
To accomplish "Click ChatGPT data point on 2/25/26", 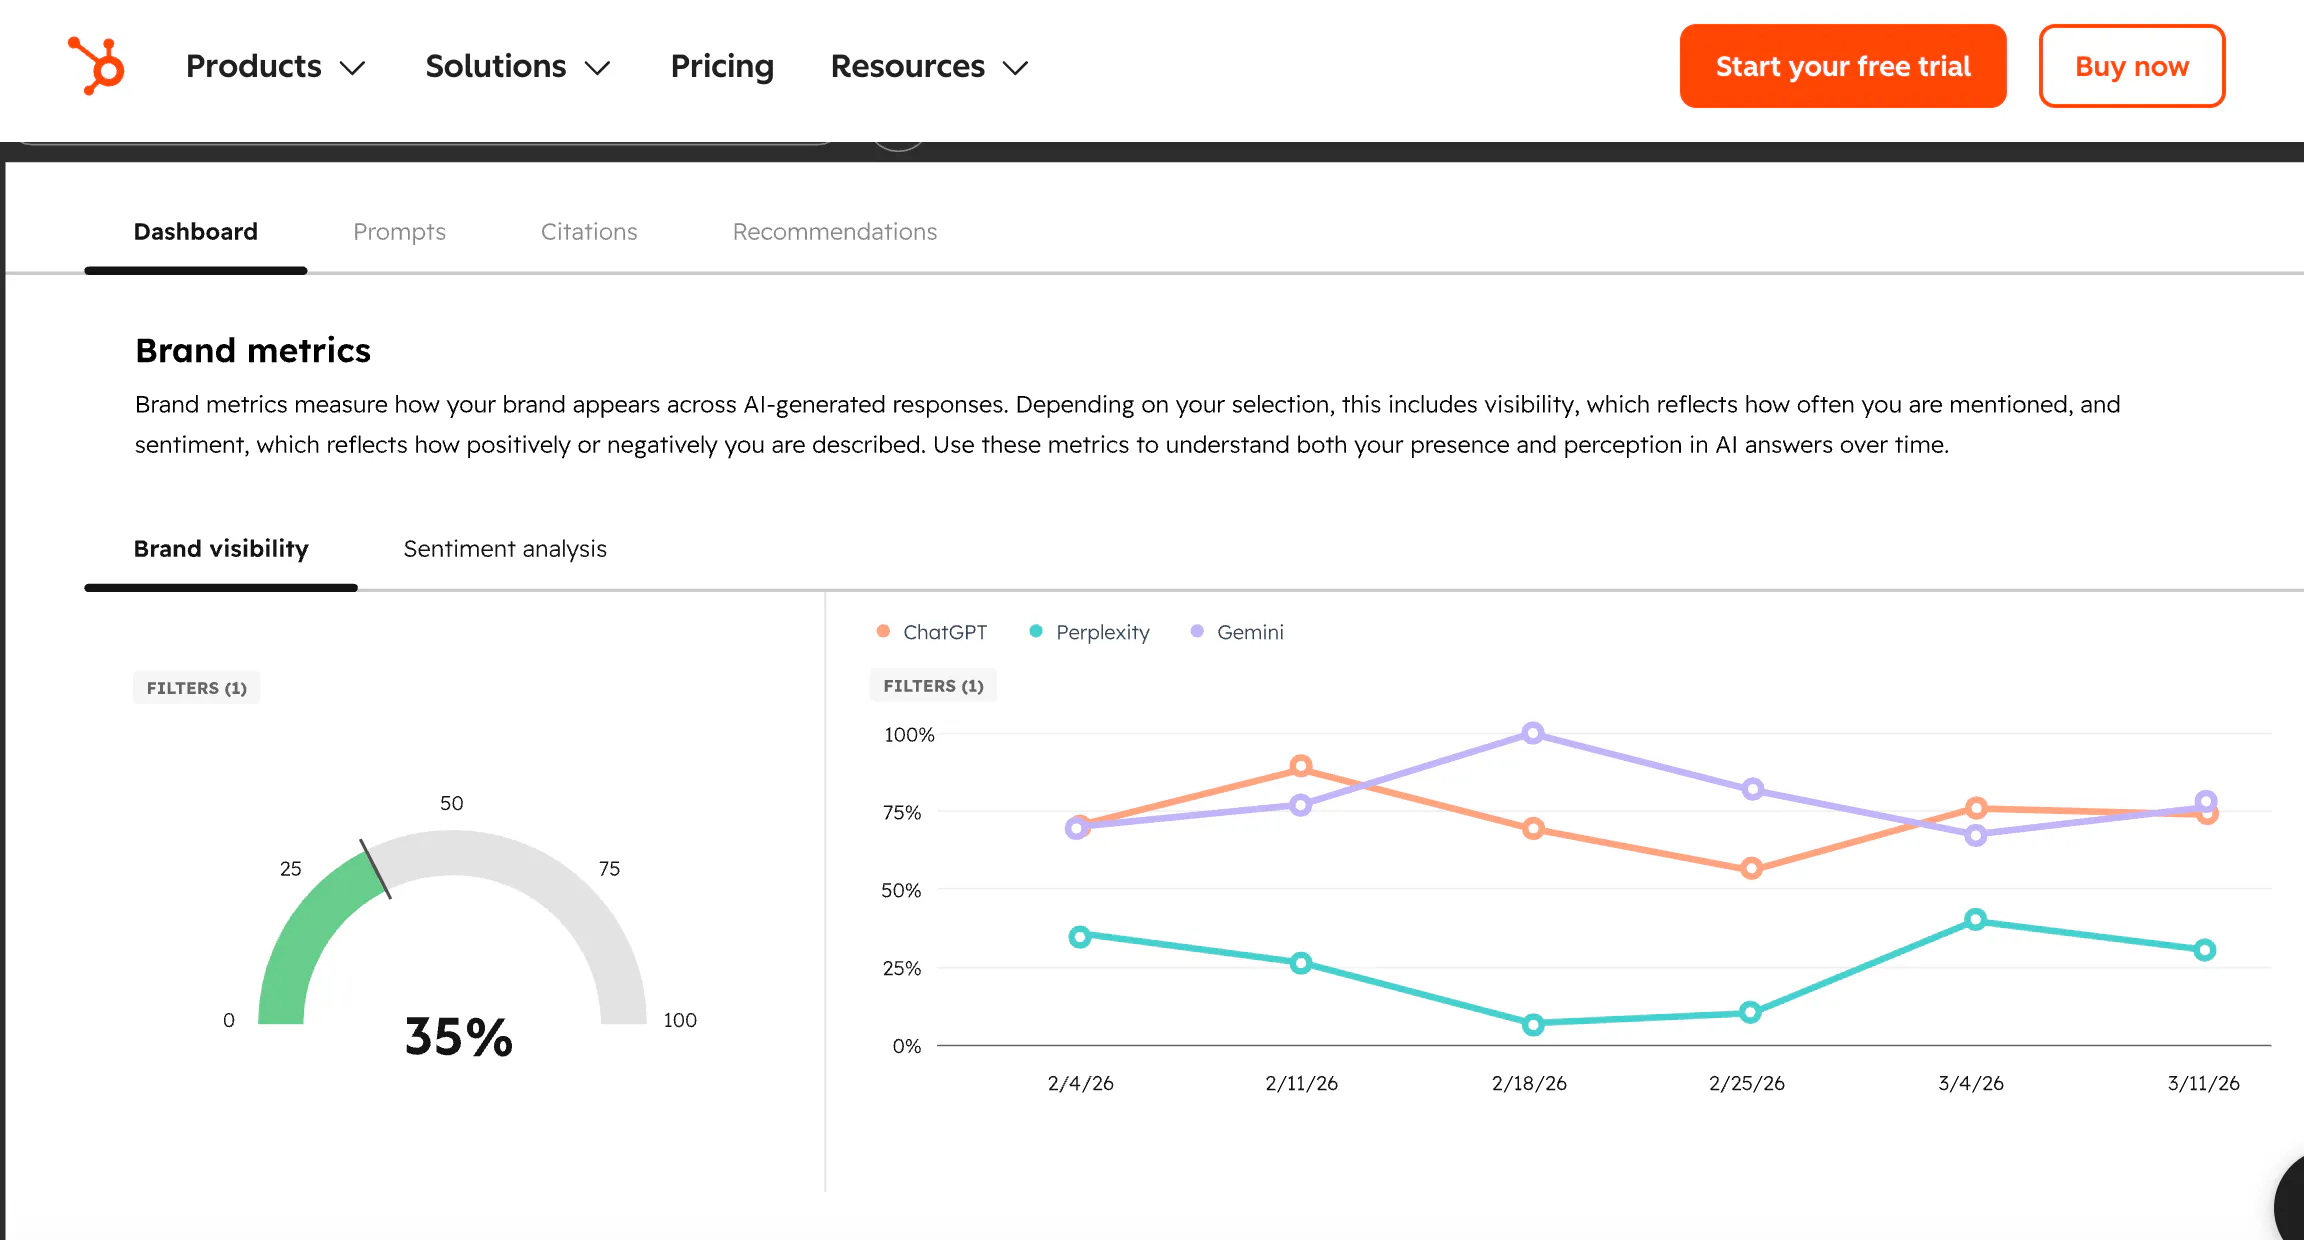I will 1751,868.
